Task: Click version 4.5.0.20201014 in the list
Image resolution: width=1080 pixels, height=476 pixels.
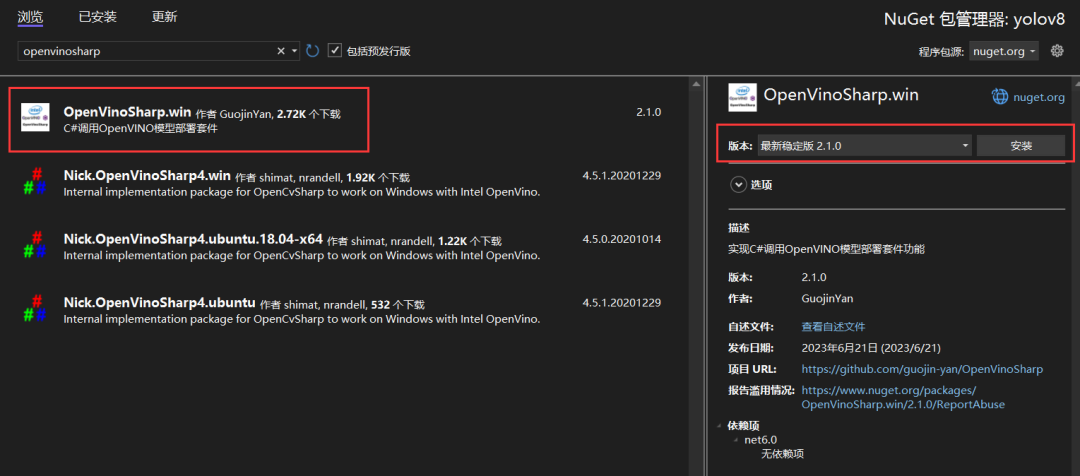Action: click(622, 239)
